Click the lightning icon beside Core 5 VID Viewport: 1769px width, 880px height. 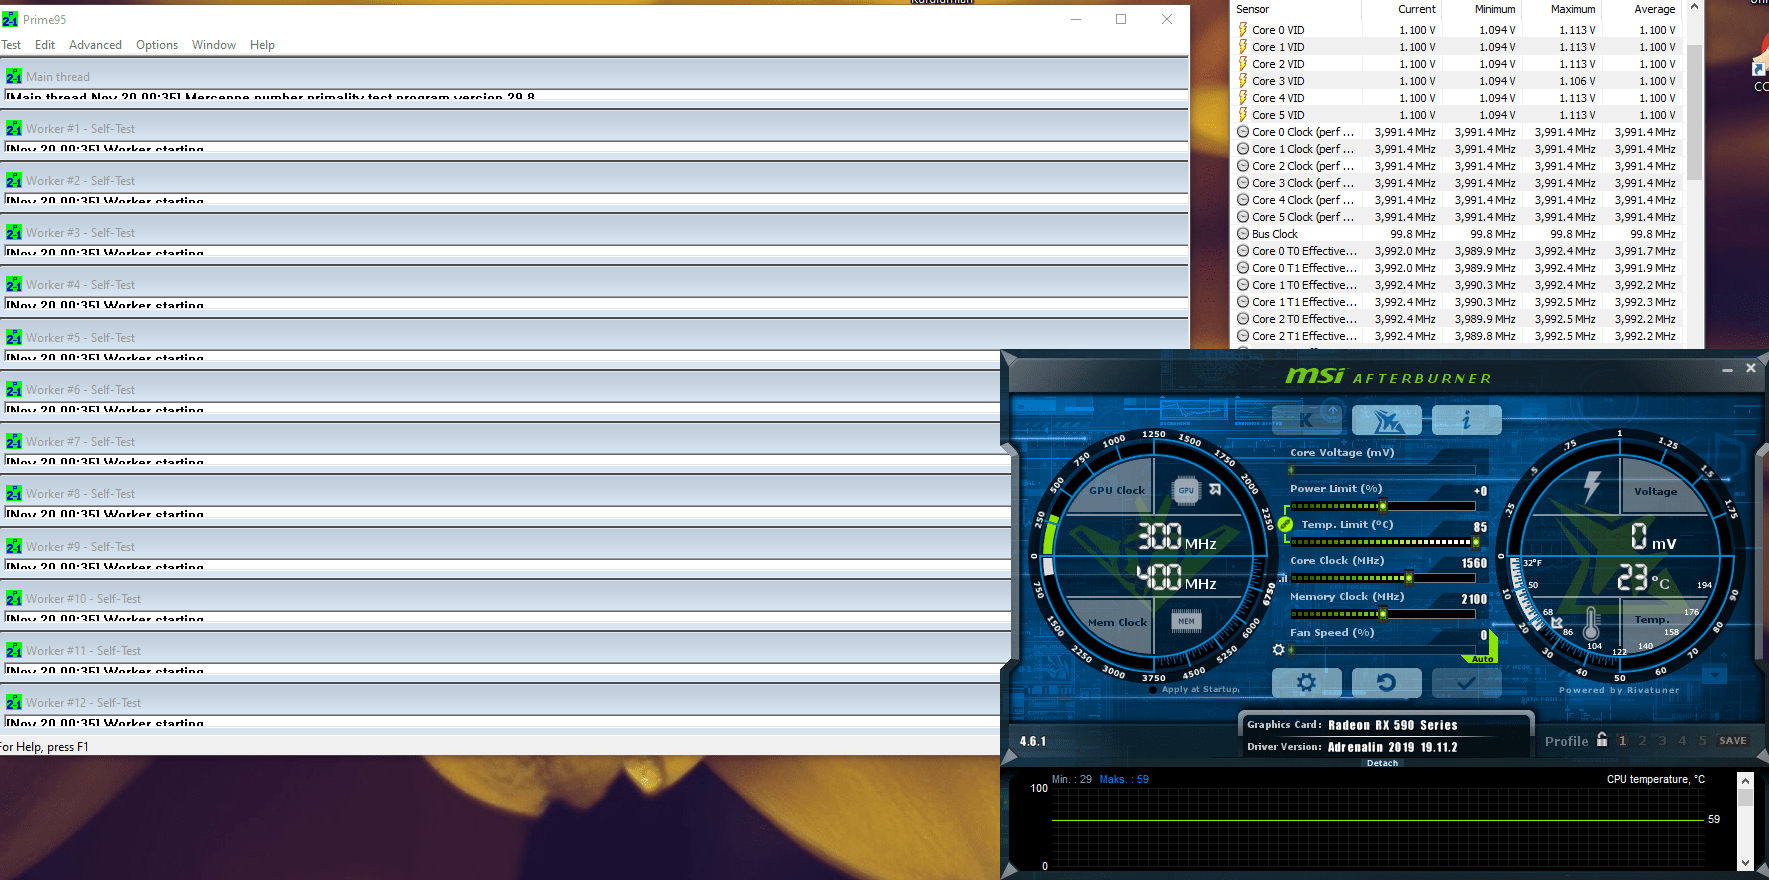[x=1243, y=115]
